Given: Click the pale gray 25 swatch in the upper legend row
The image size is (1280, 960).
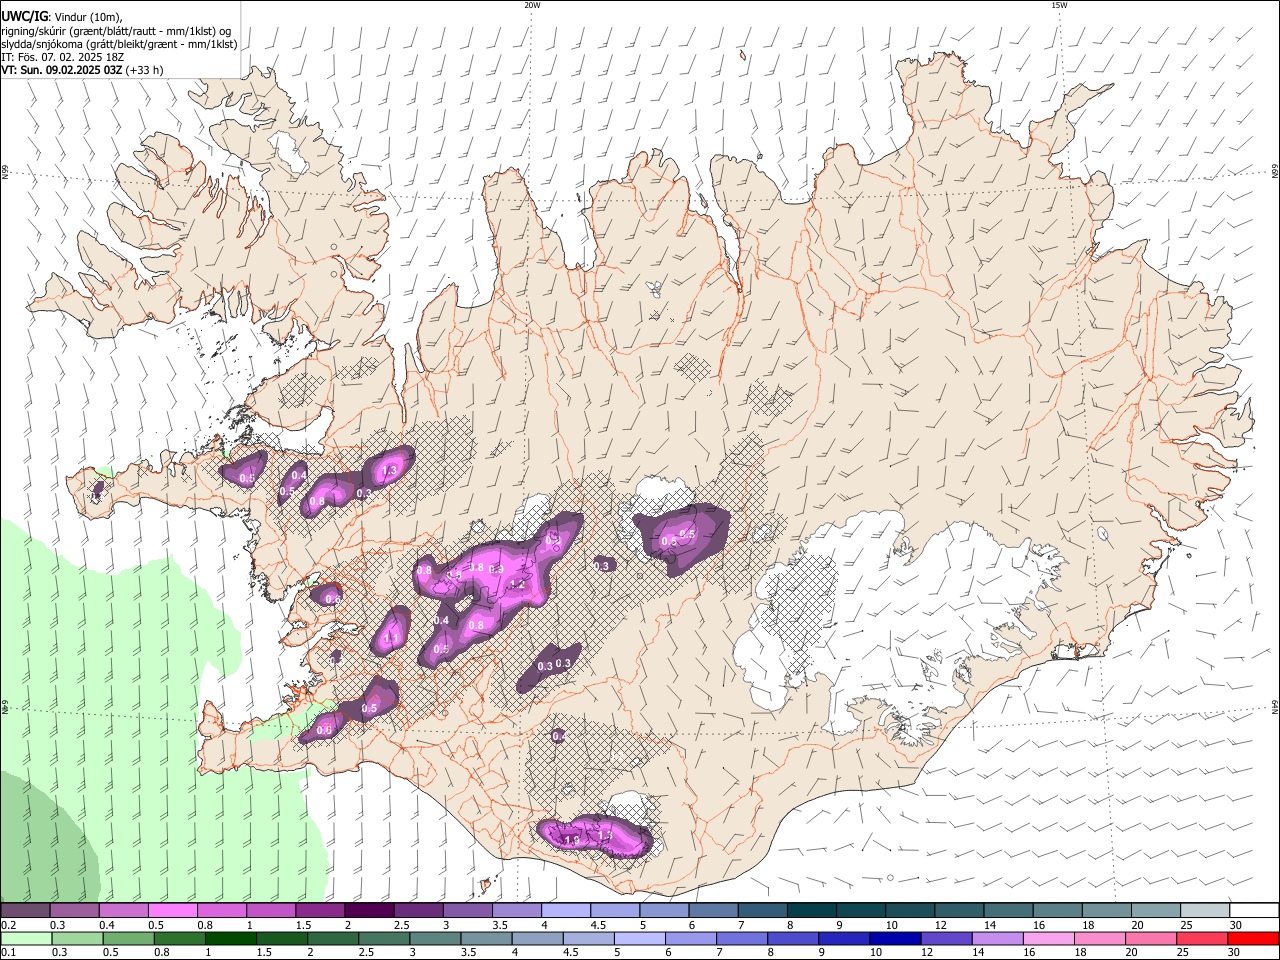Looking at the screenshot, I should point(1206,911).
